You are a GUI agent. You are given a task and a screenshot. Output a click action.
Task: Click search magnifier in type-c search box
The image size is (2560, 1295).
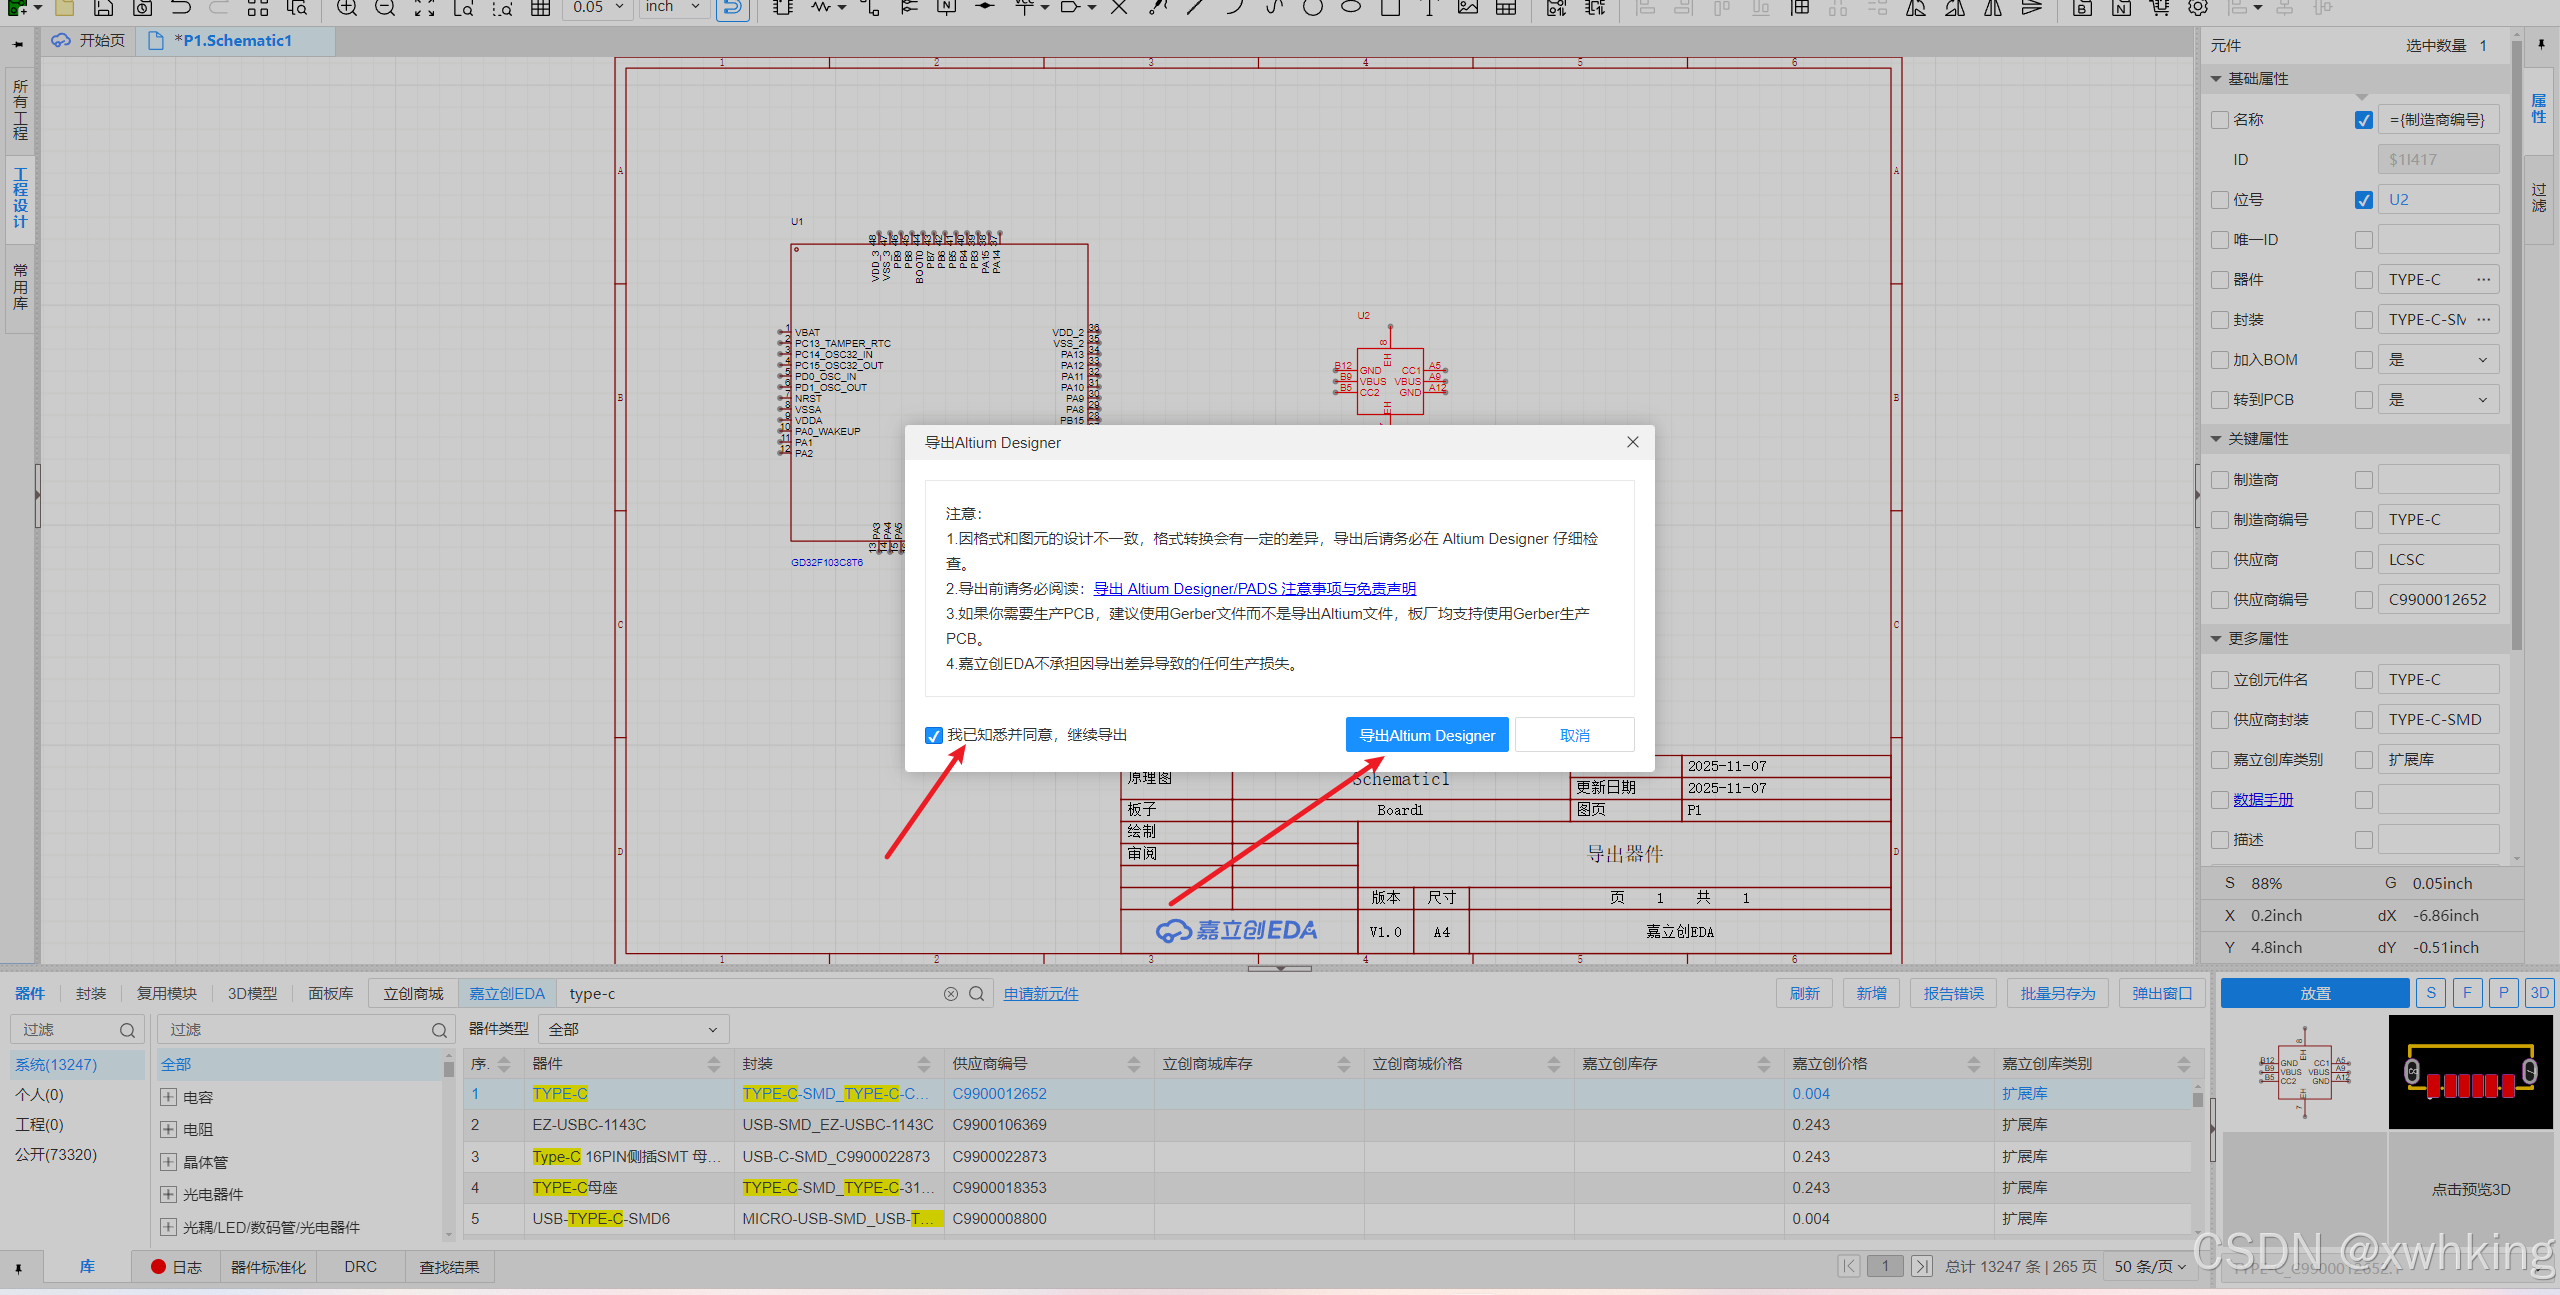click(x=977, y=993)
